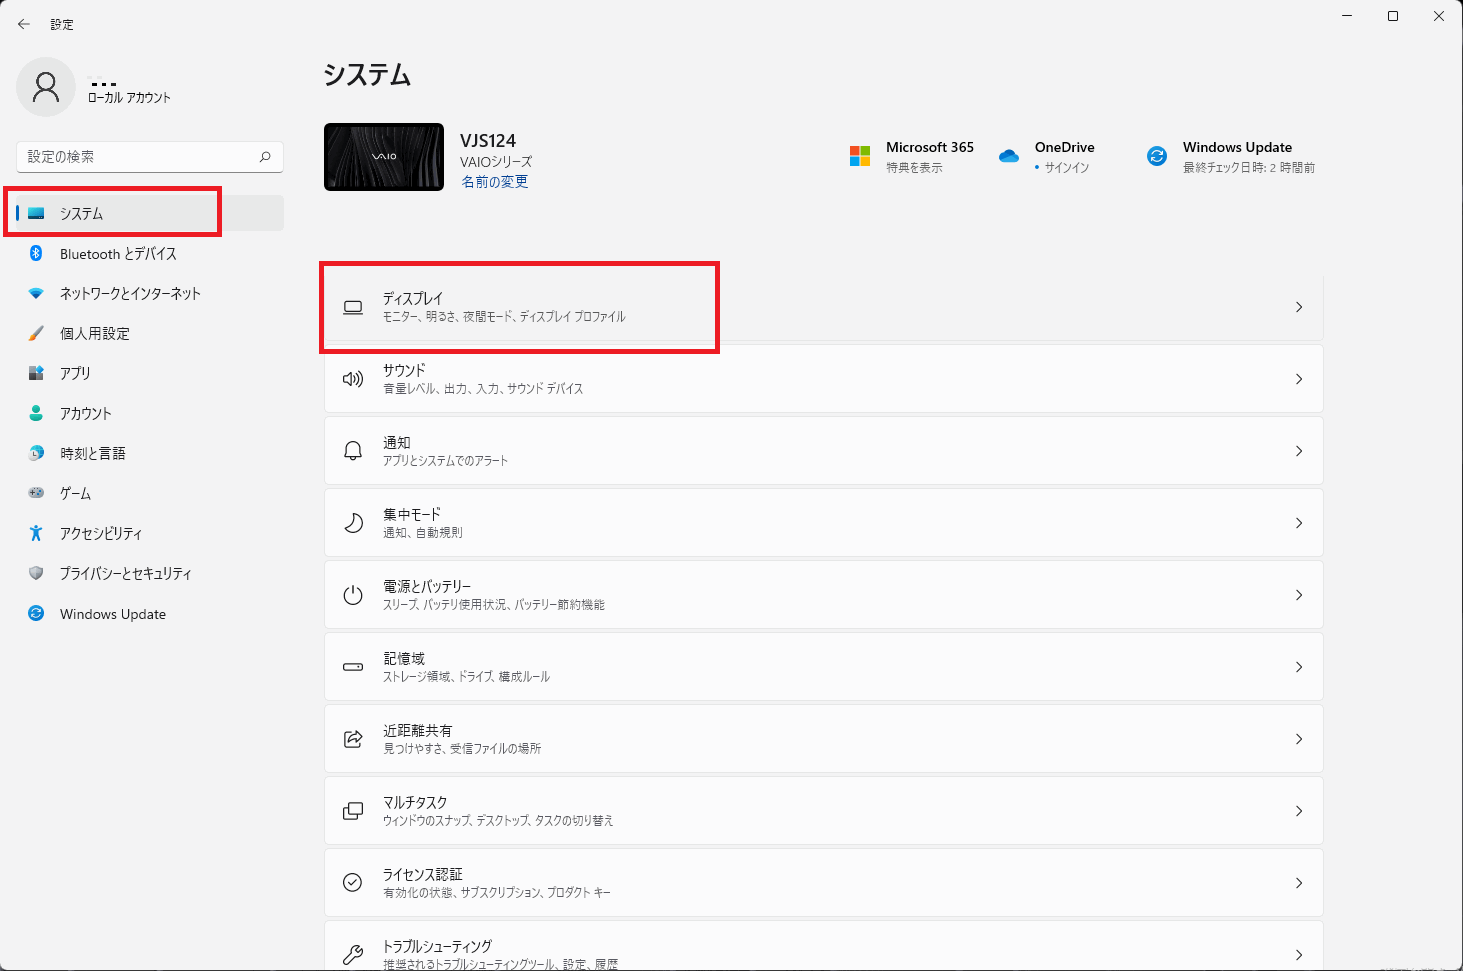
Task: Click the ライセンス認証 checkmark icon
Action: tap(353, 883)
